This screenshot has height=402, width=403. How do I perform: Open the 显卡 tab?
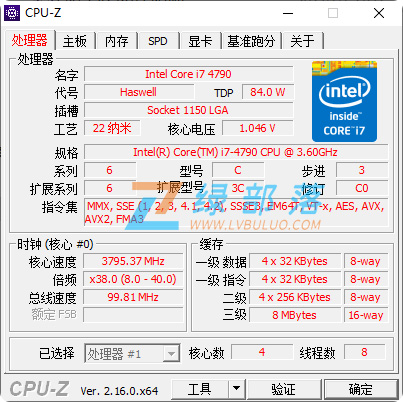click(200, 41)
